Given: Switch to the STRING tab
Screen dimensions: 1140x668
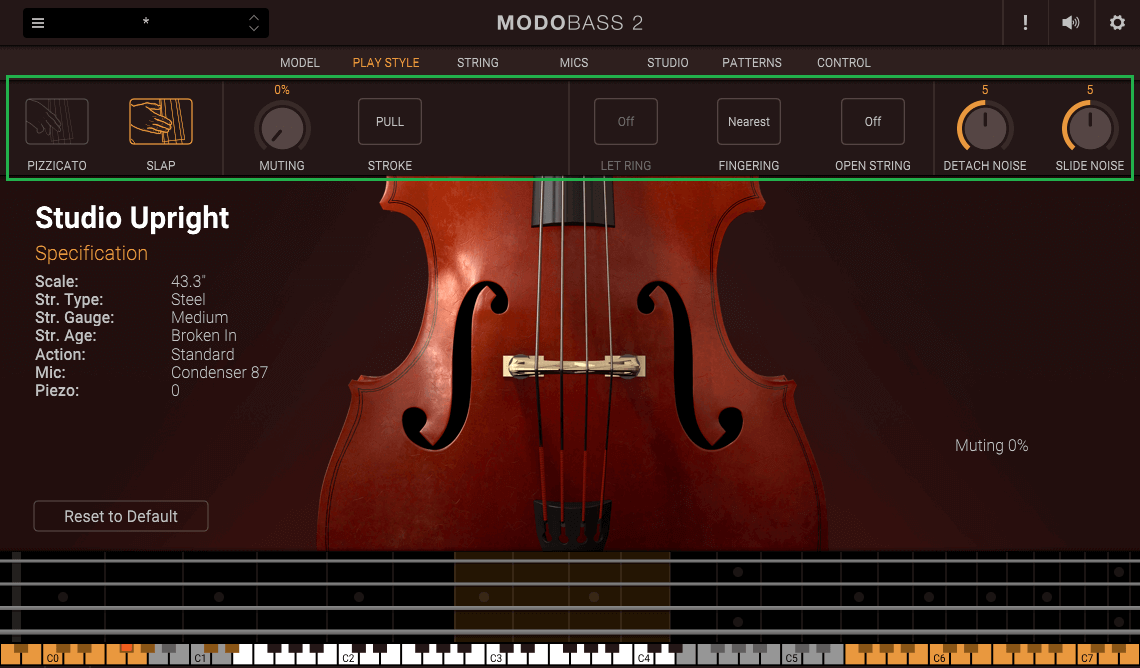Looking at the screenshot, I should tap(478, 63).
